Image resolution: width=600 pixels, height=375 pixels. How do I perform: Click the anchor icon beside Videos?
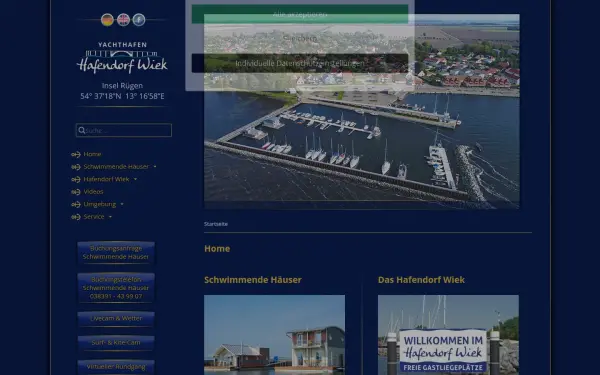76,192
